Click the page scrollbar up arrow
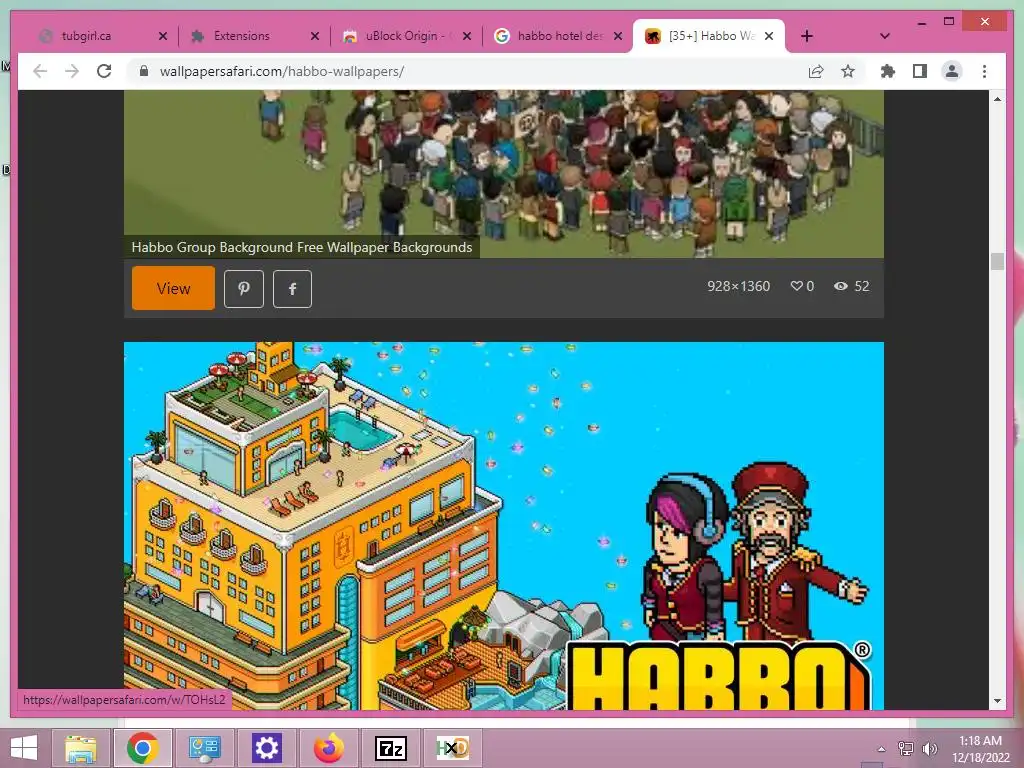 pyautogui.click(x=997, y=99)
